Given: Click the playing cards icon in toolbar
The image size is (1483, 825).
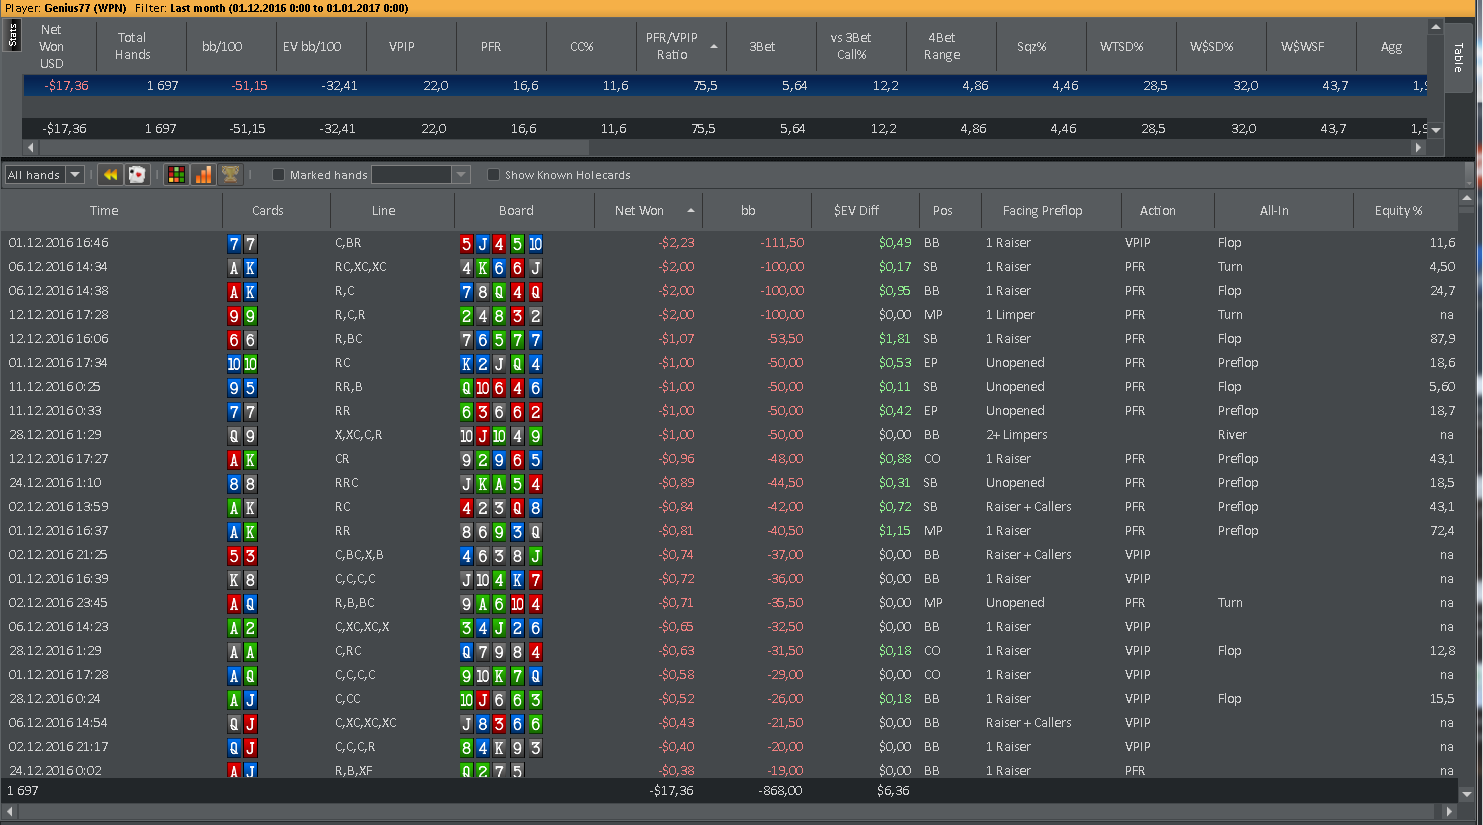Looking at the screenshot, I should 137,175.
